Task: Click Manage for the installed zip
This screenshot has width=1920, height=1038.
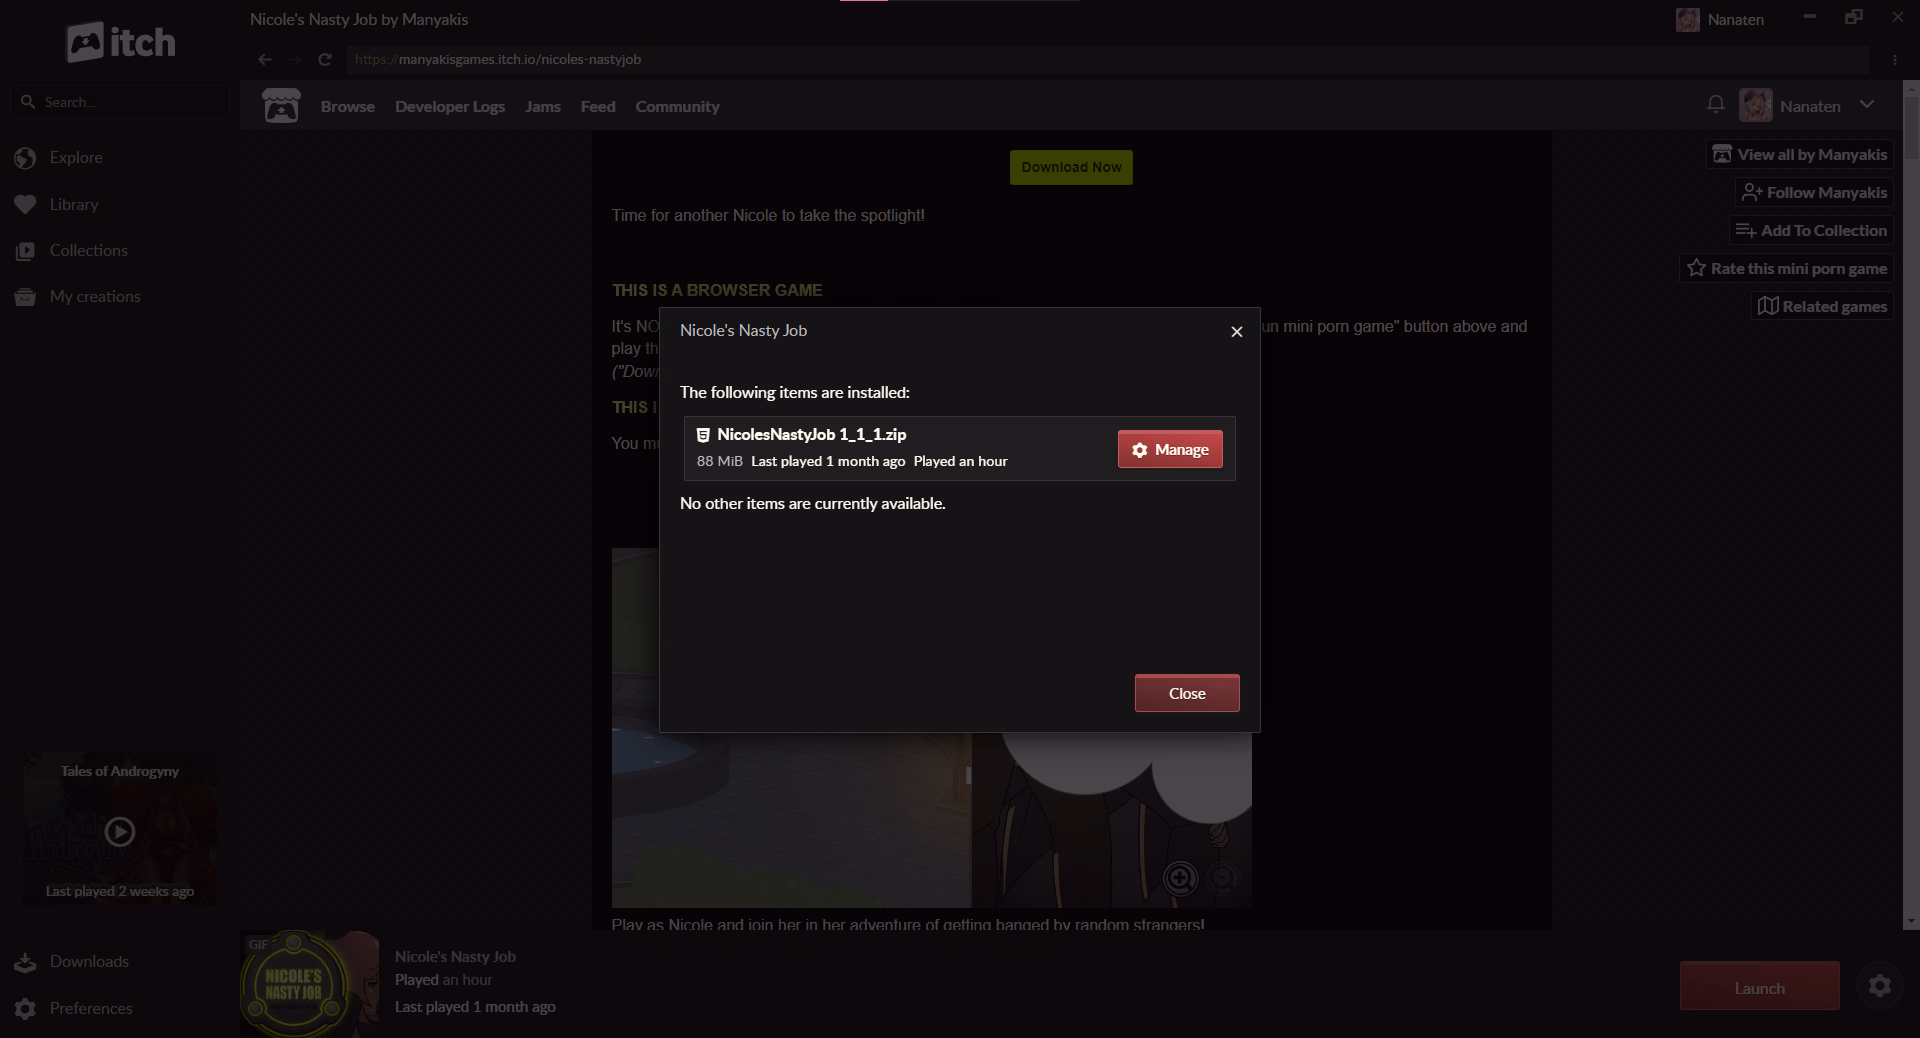Action: click(x=1170, y=450)
